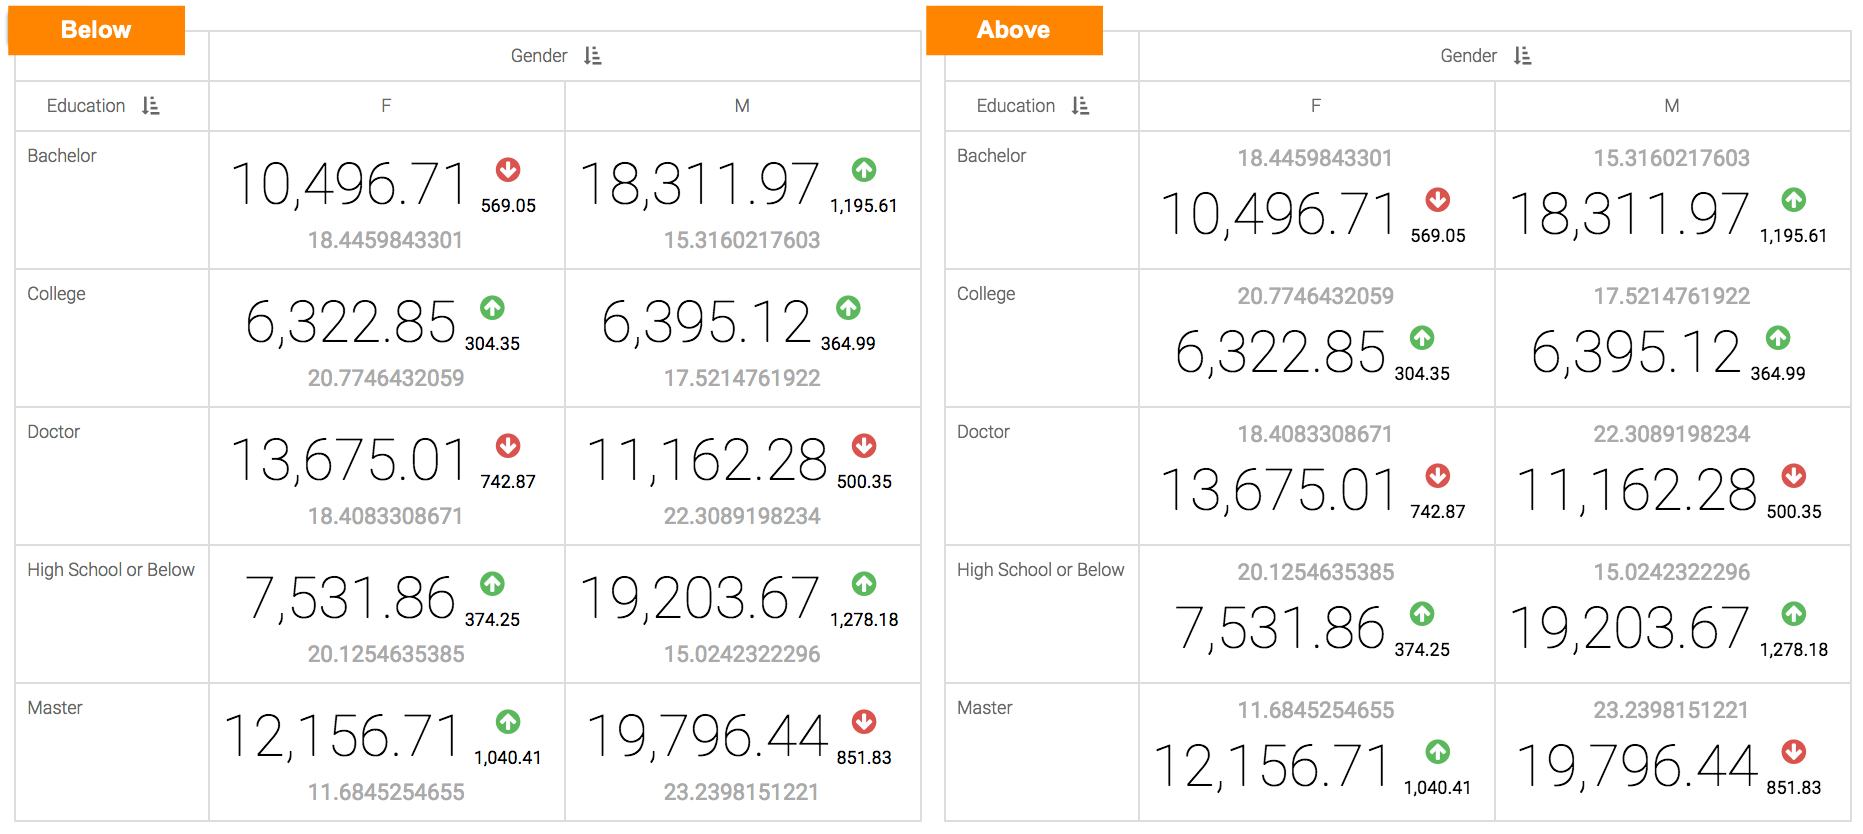Click the M column header in Below table
This screenshot has width=1863, height=834.
[742, 106]
